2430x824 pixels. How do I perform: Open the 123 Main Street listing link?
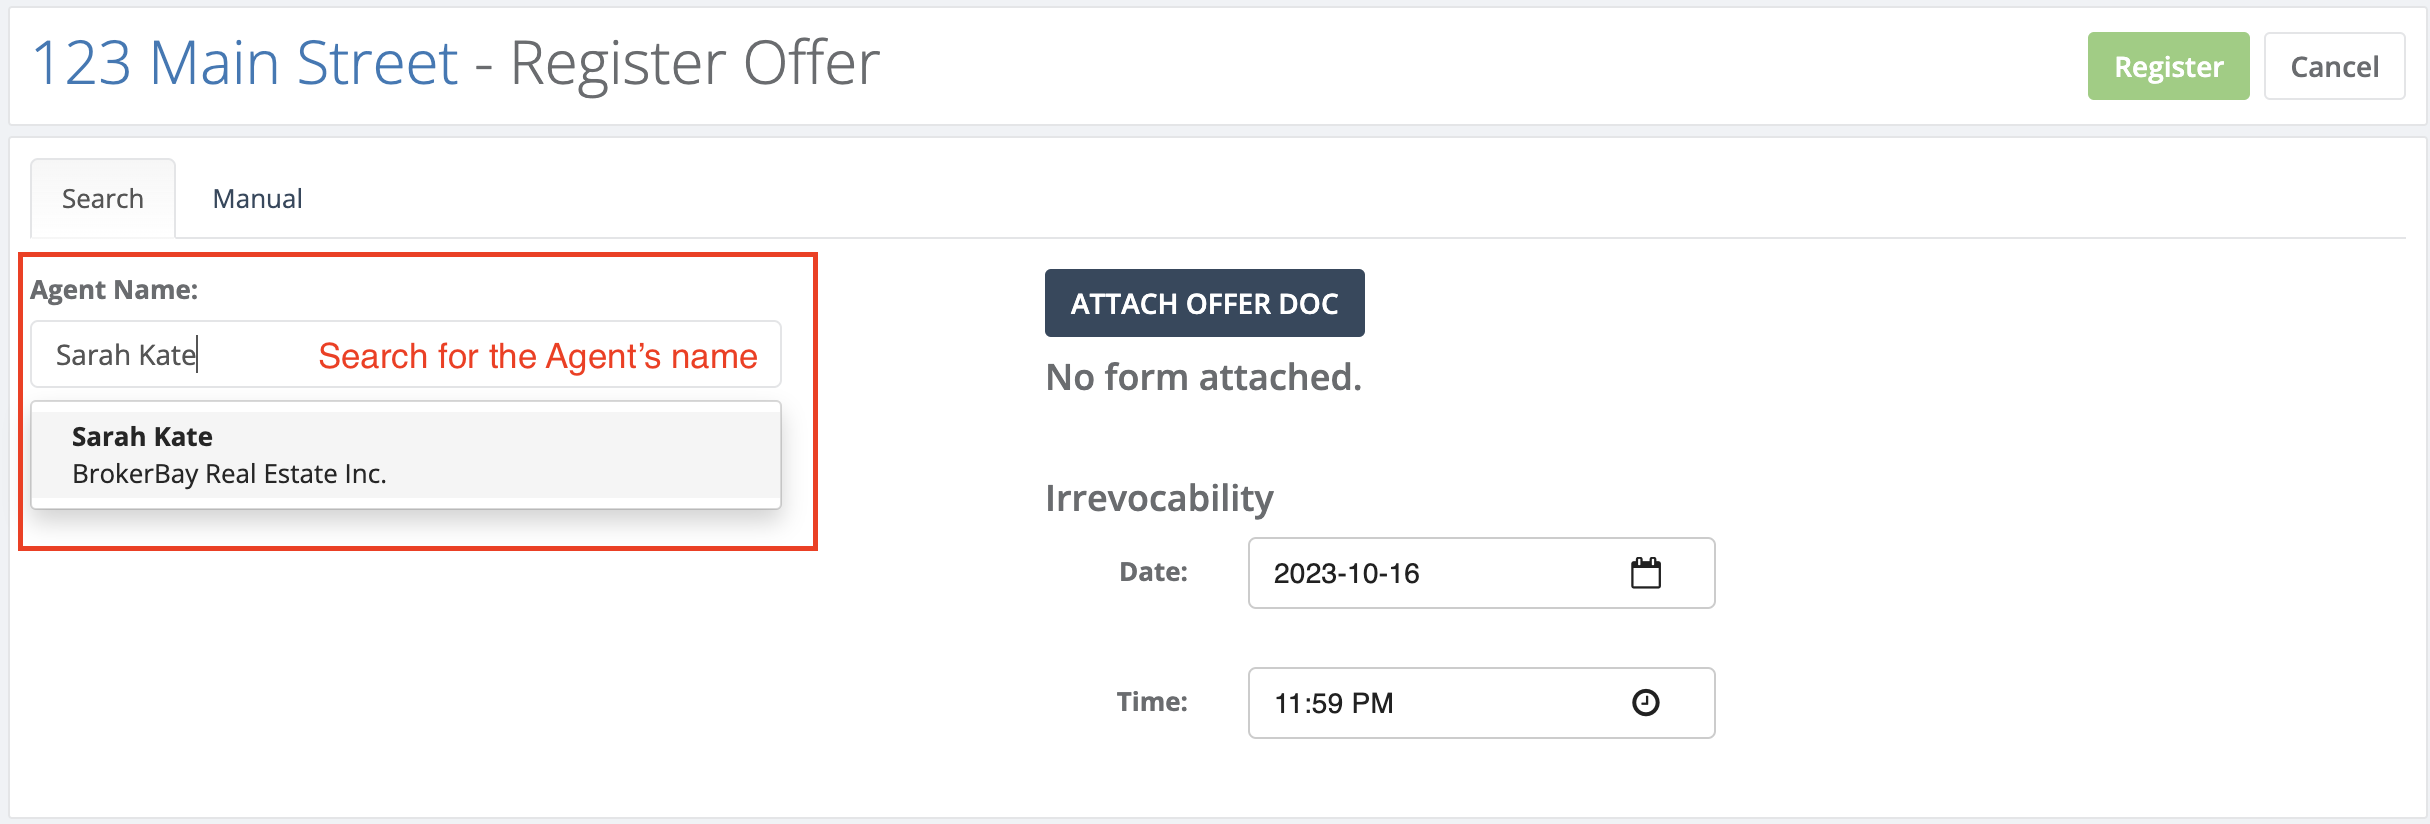pos(246,63)
